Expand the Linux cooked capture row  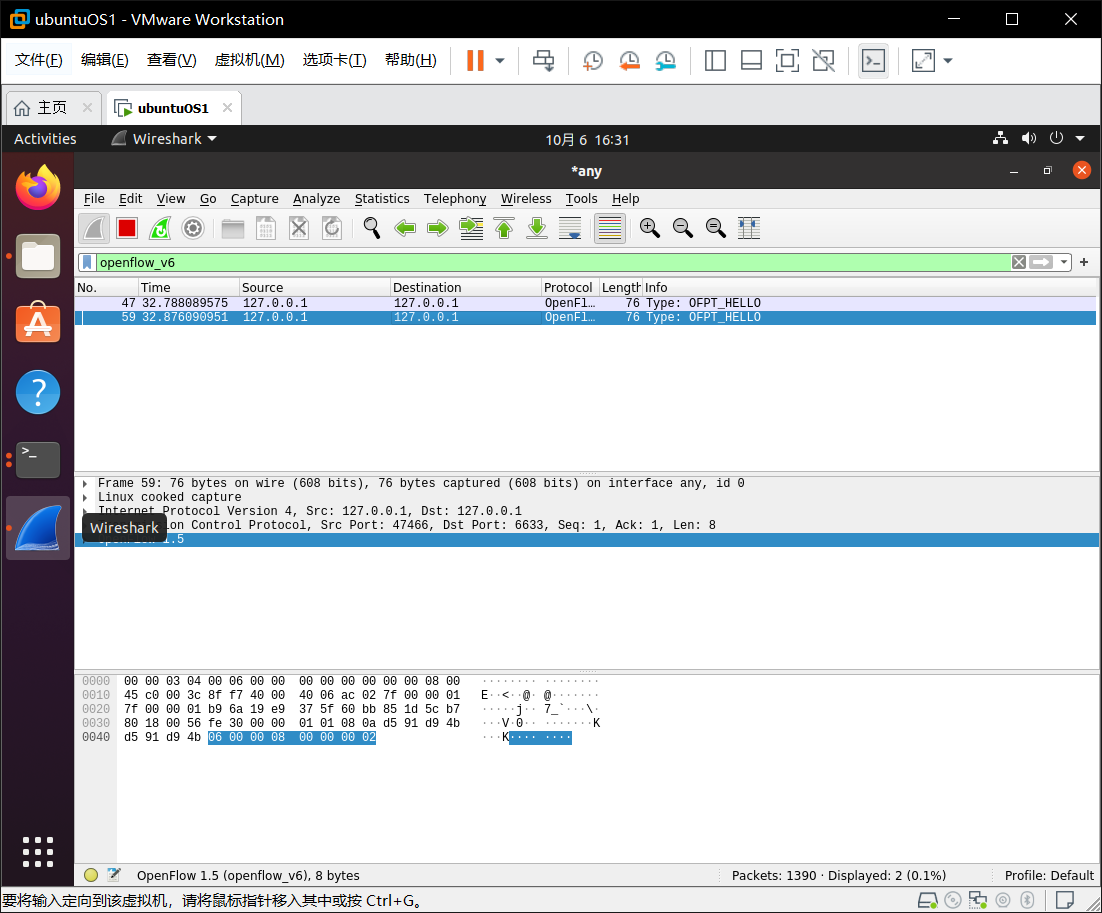pyautogui.click(x=85, y=498)
